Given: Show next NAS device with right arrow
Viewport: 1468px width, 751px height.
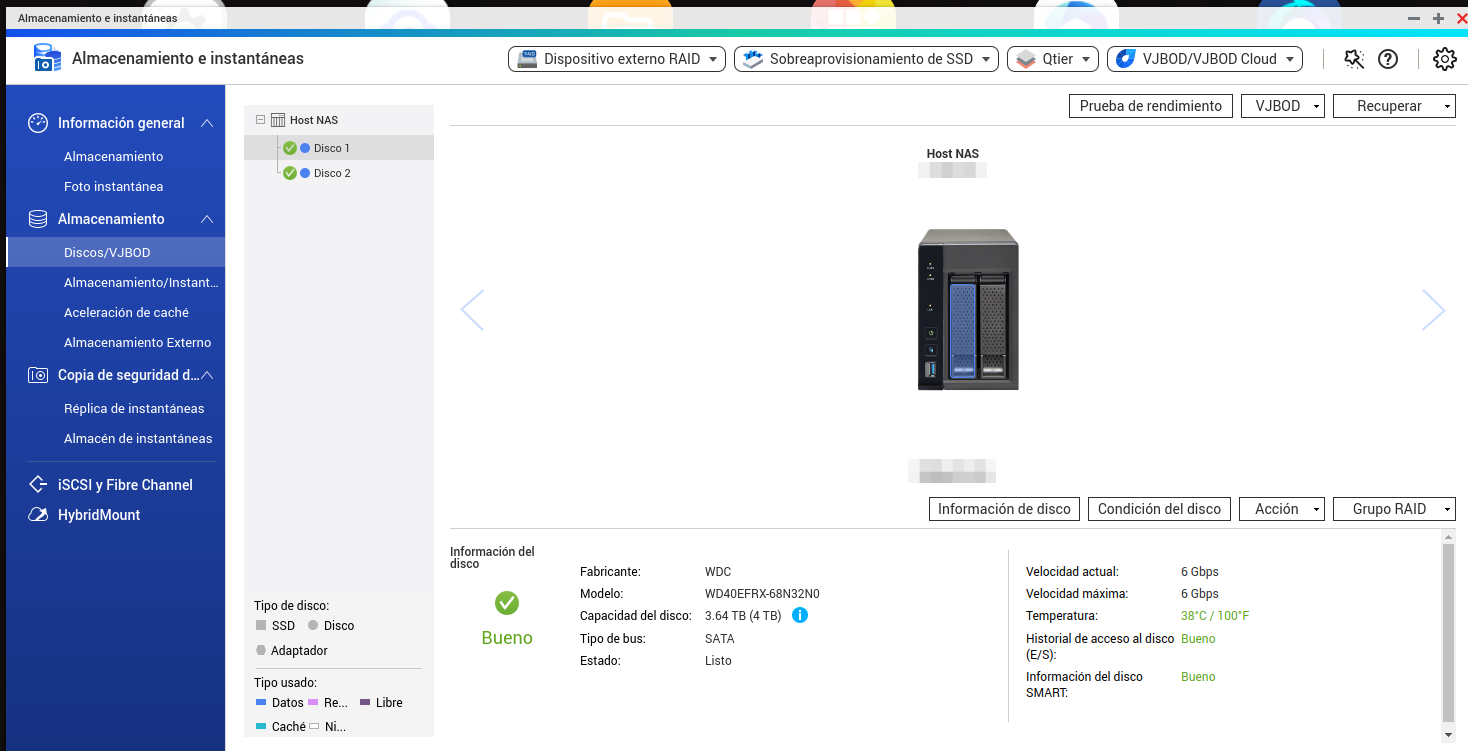Looking at the screenshot, I should point(1433,310).
